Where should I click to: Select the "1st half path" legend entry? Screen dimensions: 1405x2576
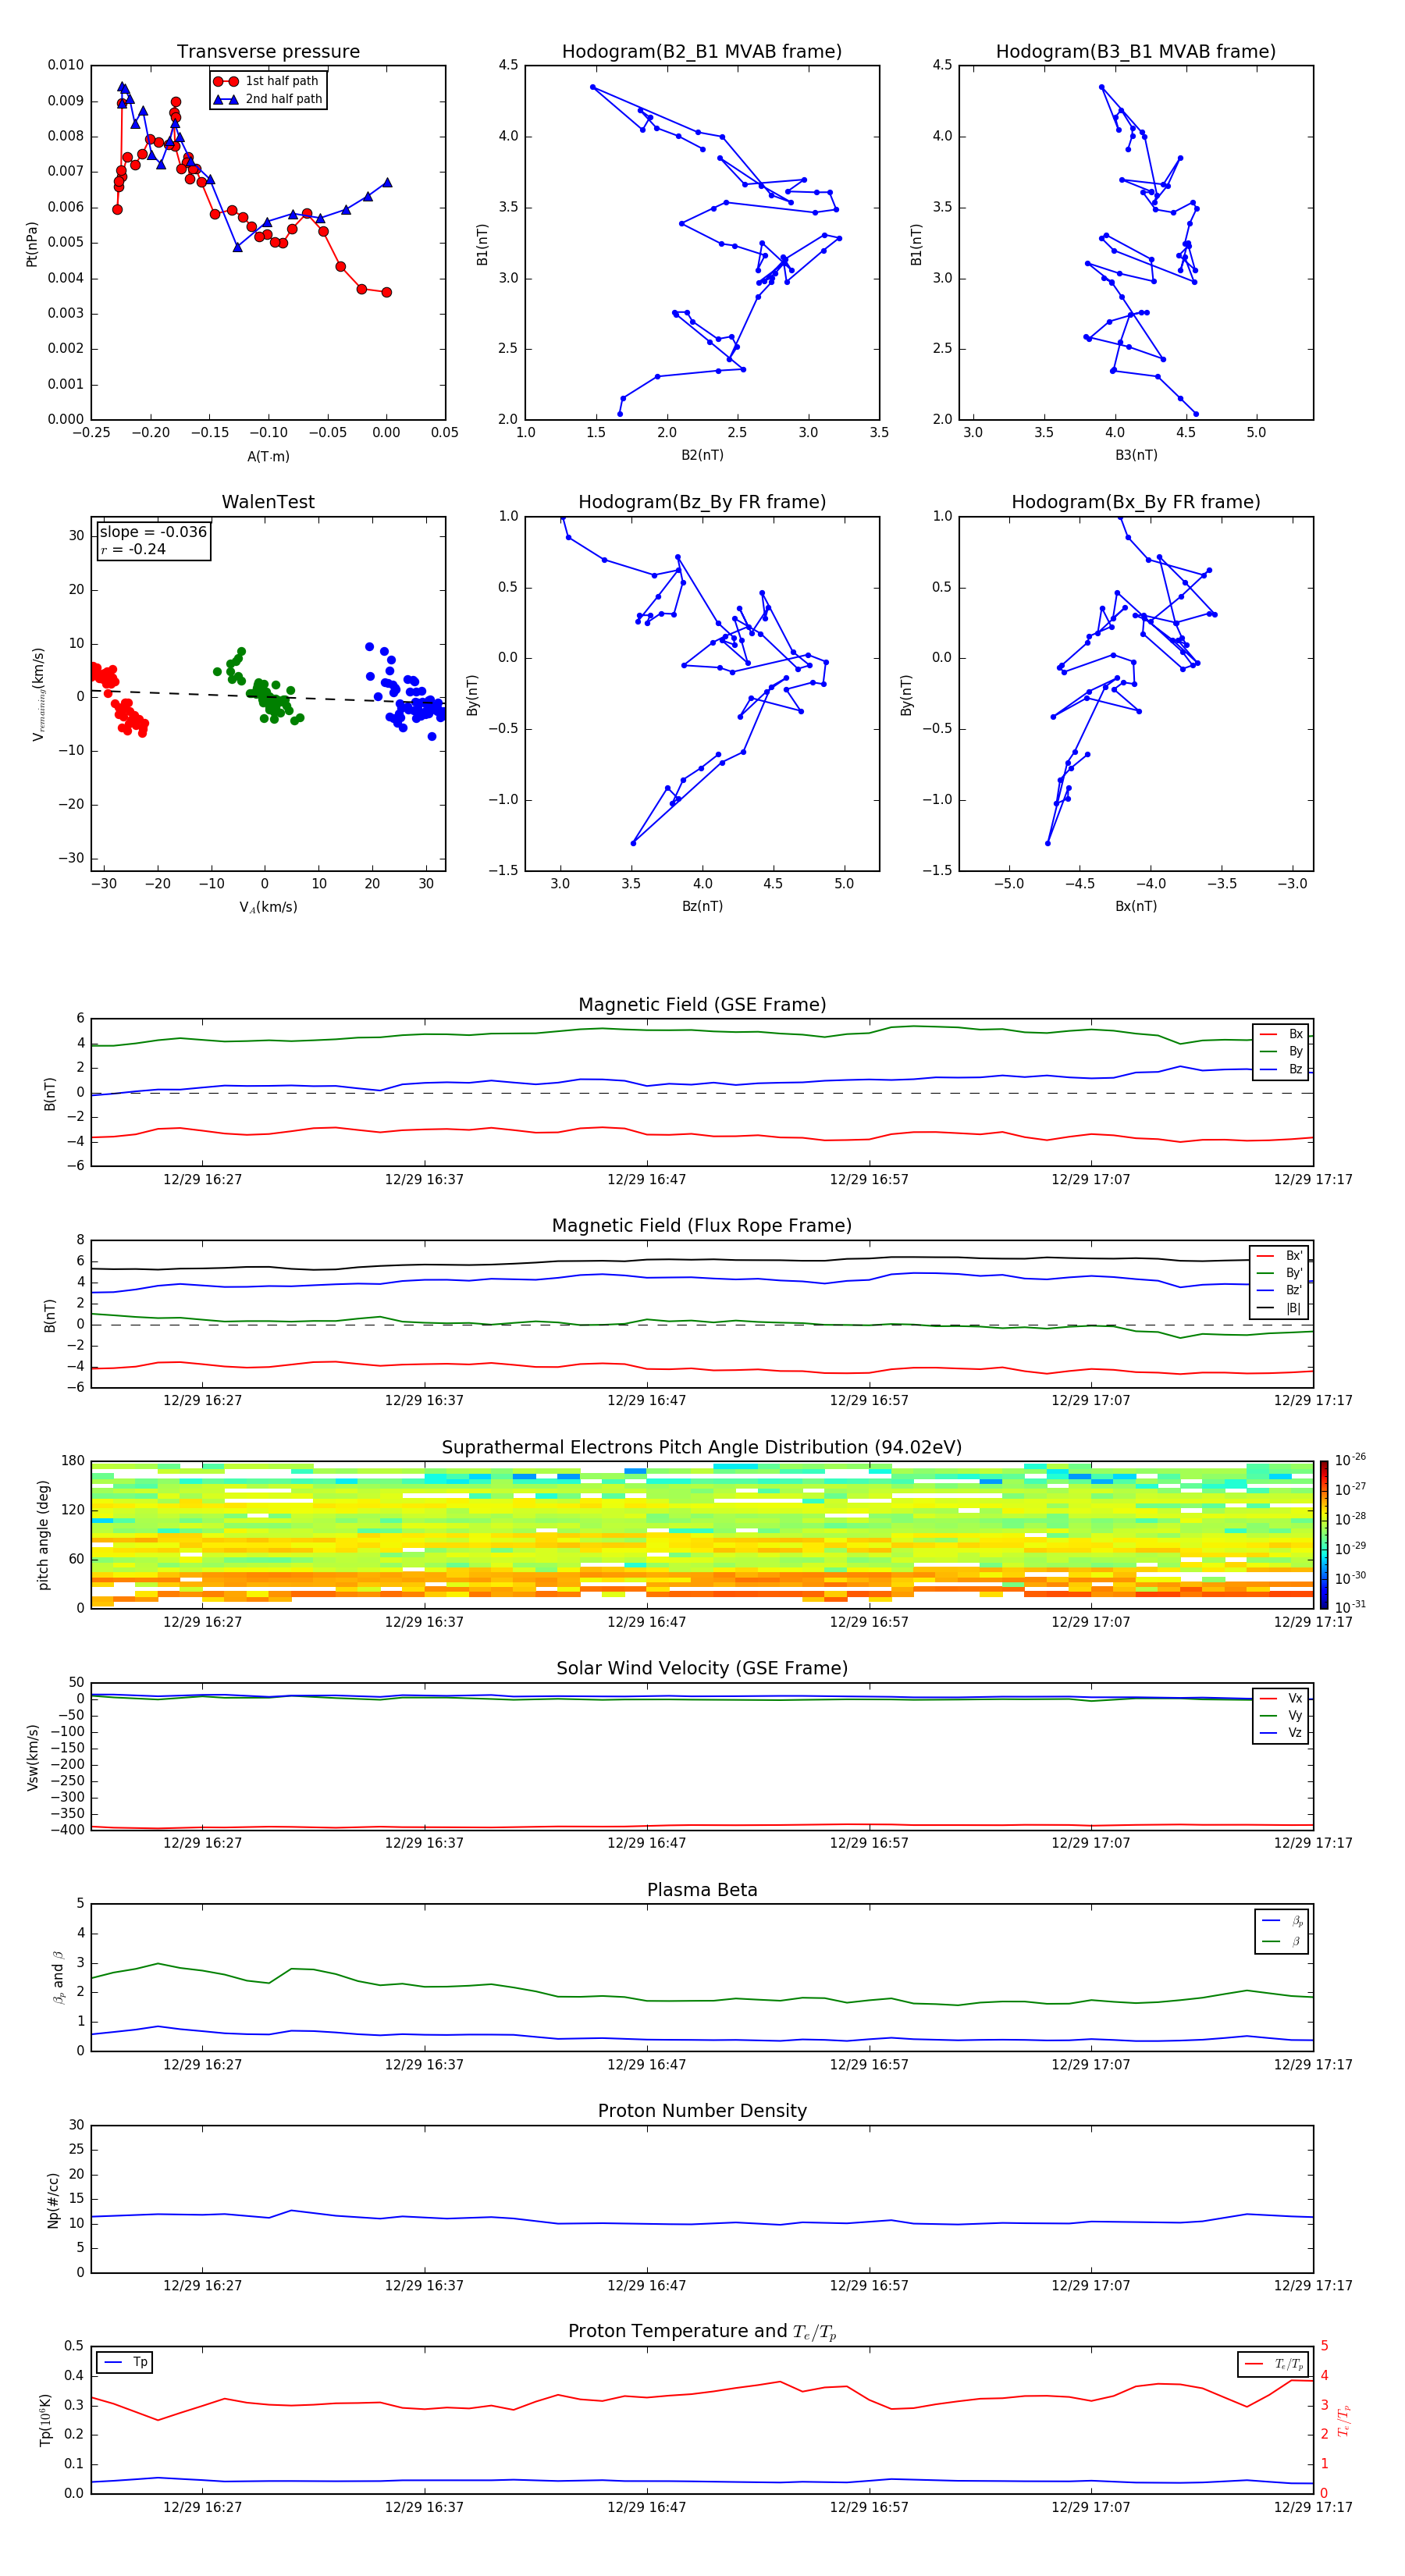268,81
